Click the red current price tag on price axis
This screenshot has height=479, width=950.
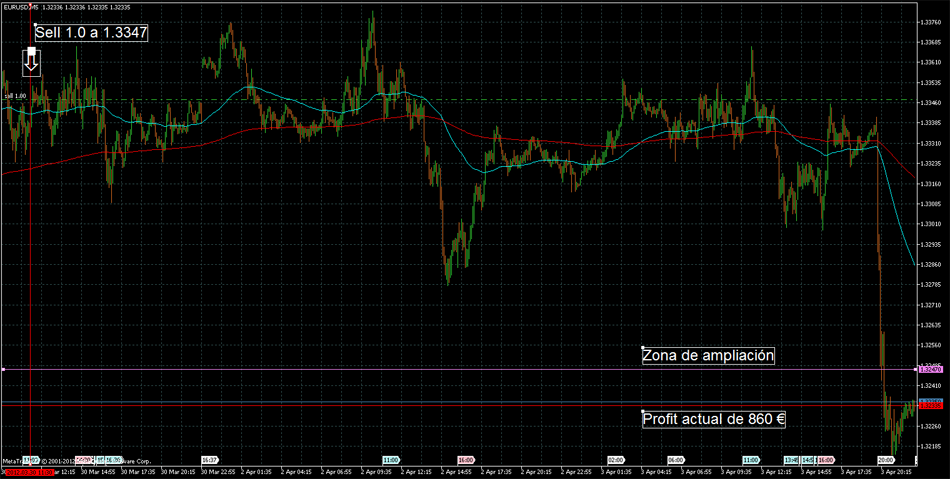(x=930, y=406)
